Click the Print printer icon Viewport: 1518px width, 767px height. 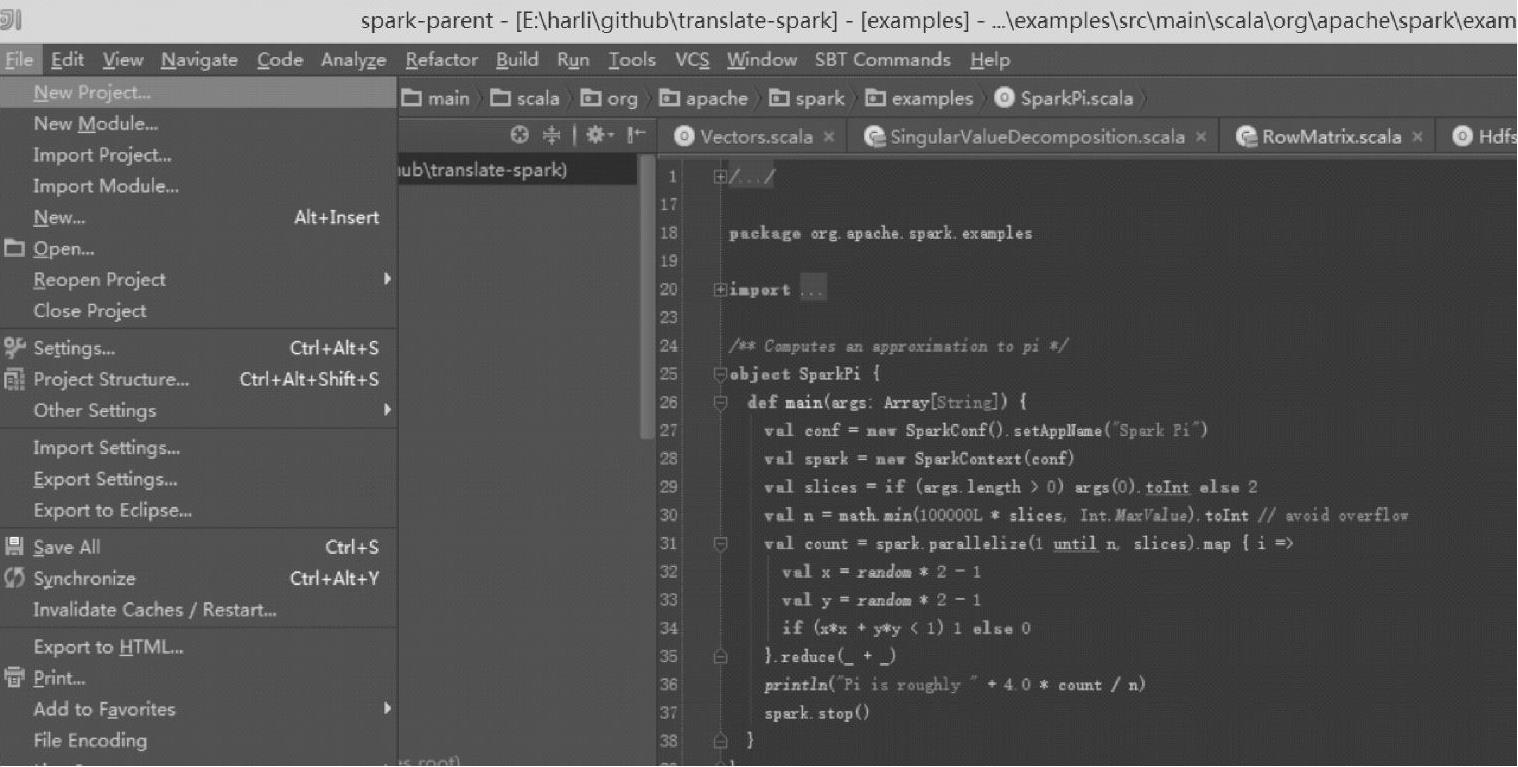coord(15,678)
